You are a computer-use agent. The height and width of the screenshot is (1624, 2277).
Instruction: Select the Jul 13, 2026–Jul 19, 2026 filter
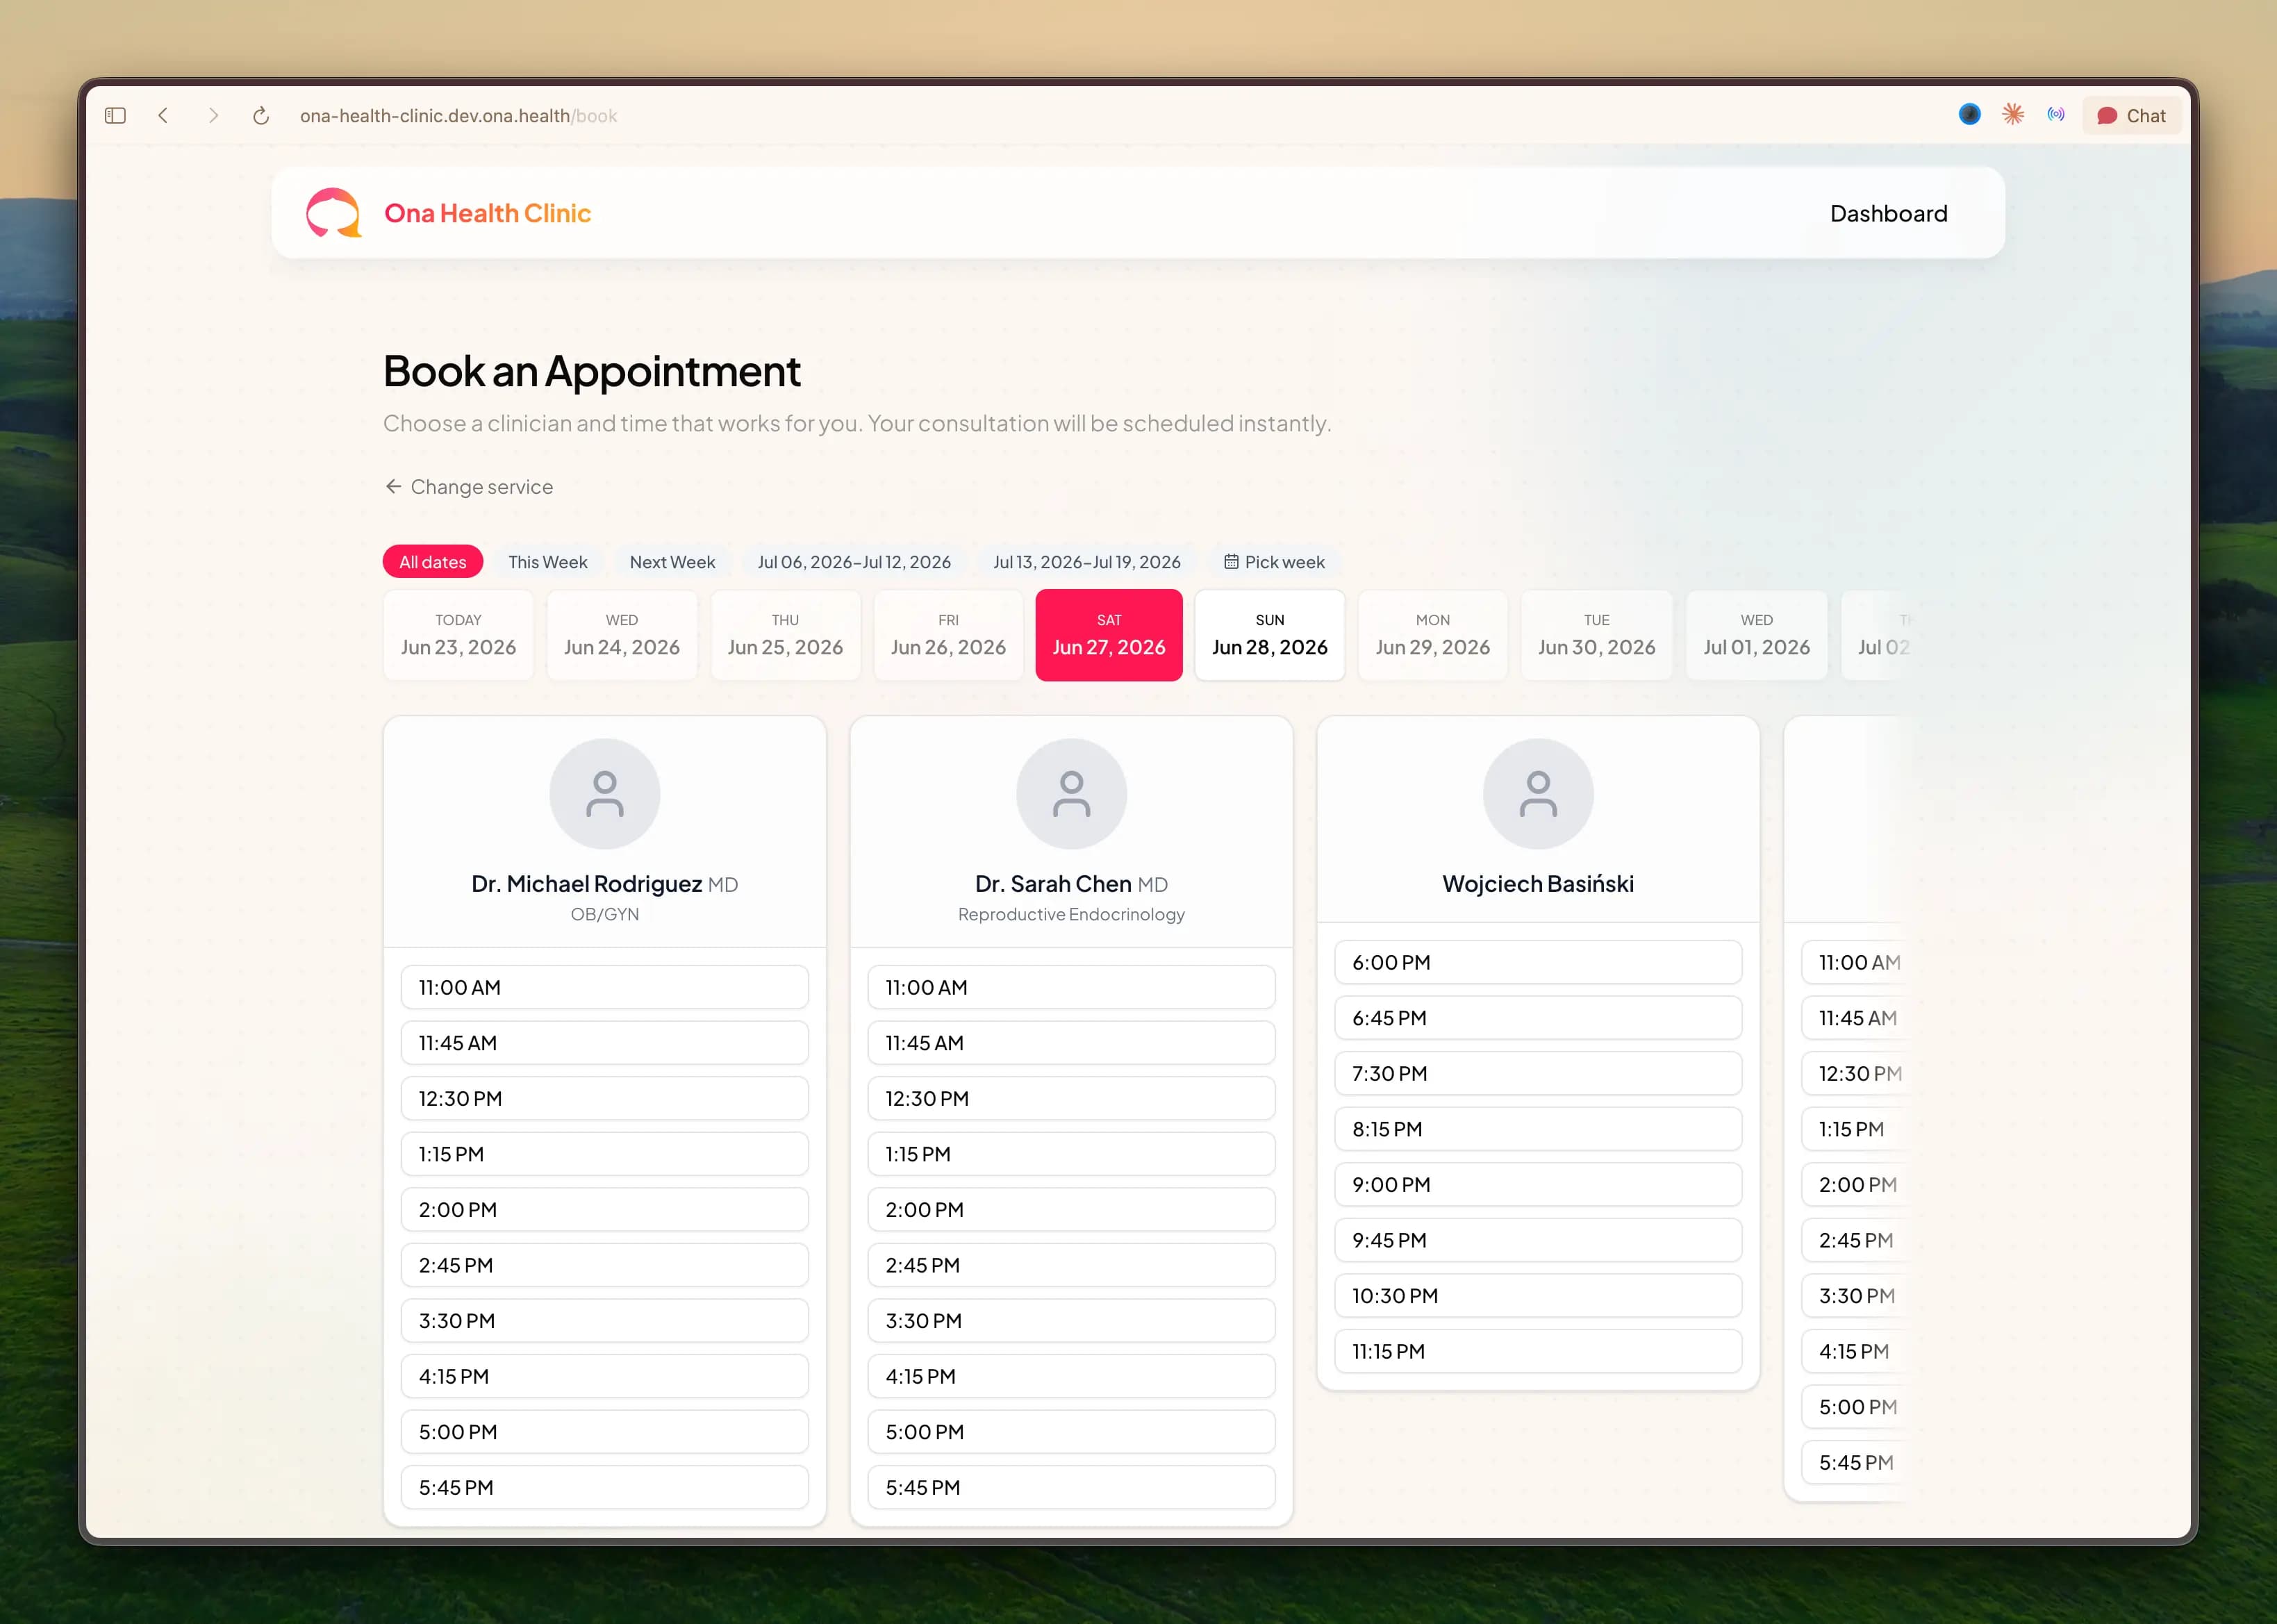(1086, 562)
